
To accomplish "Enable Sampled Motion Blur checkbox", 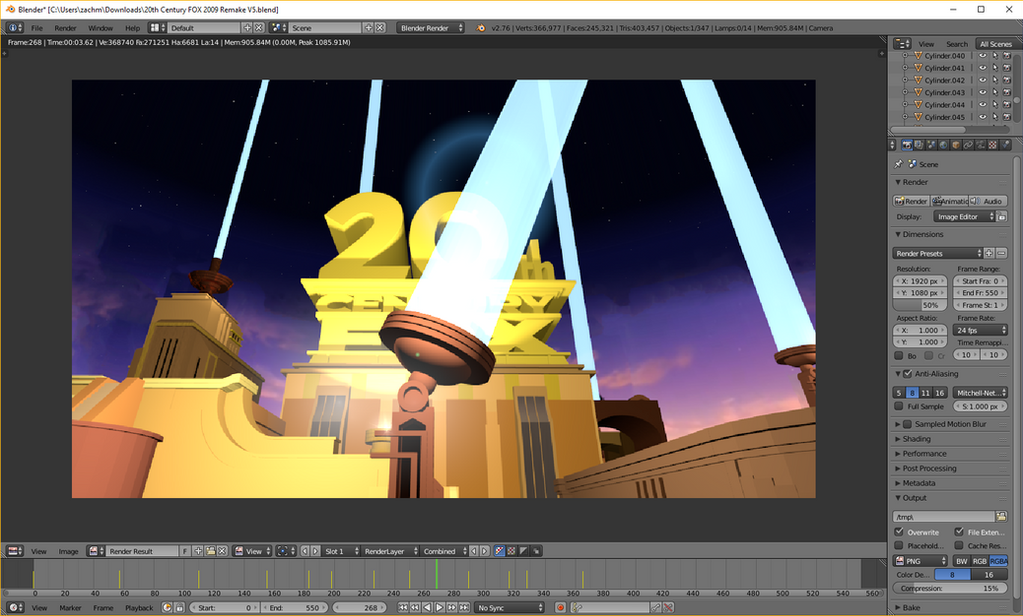I will (x=908, y=424).
